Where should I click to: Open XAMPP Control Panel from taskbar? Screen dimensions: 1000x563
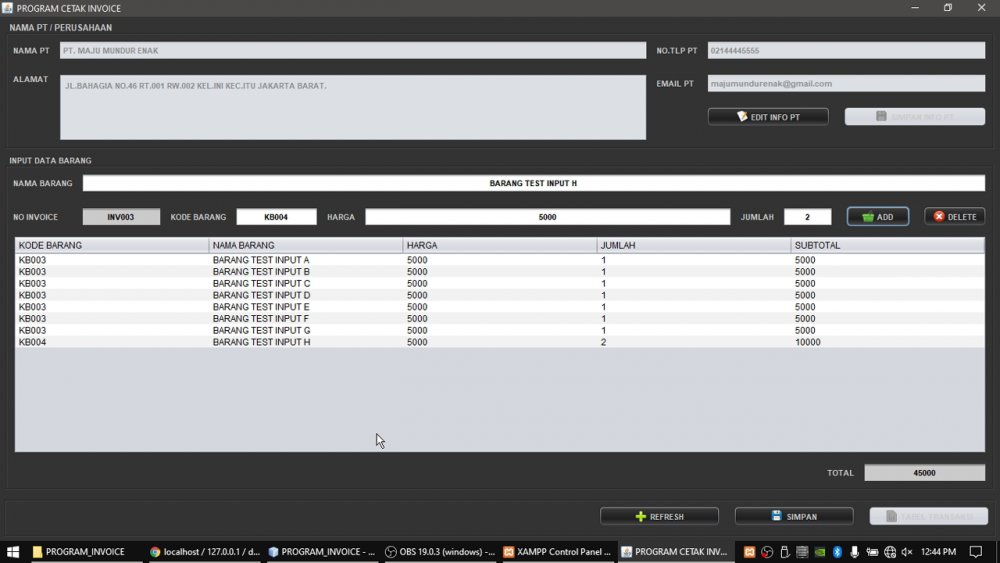556,551
